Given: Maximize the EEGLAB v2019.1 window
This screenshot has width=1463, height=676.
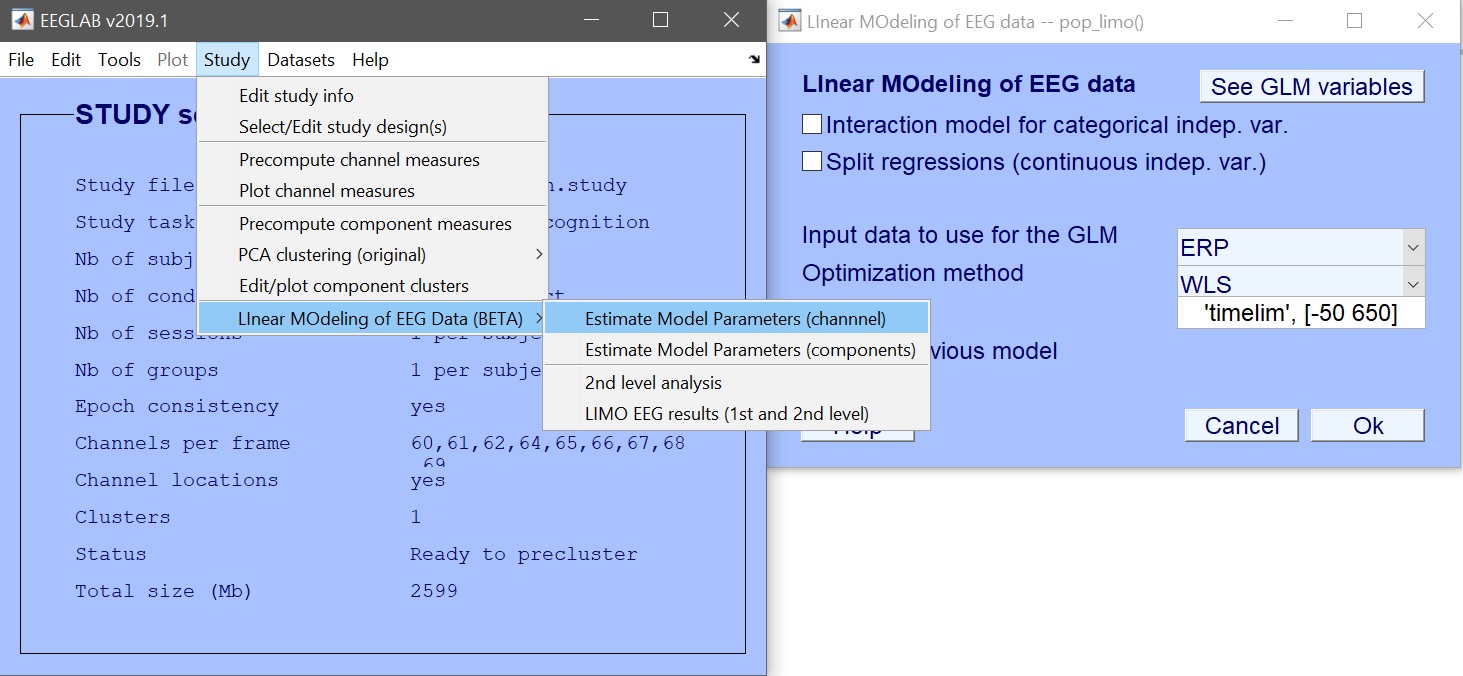Looking at the screenshot, I should click(x=660, y=20).
